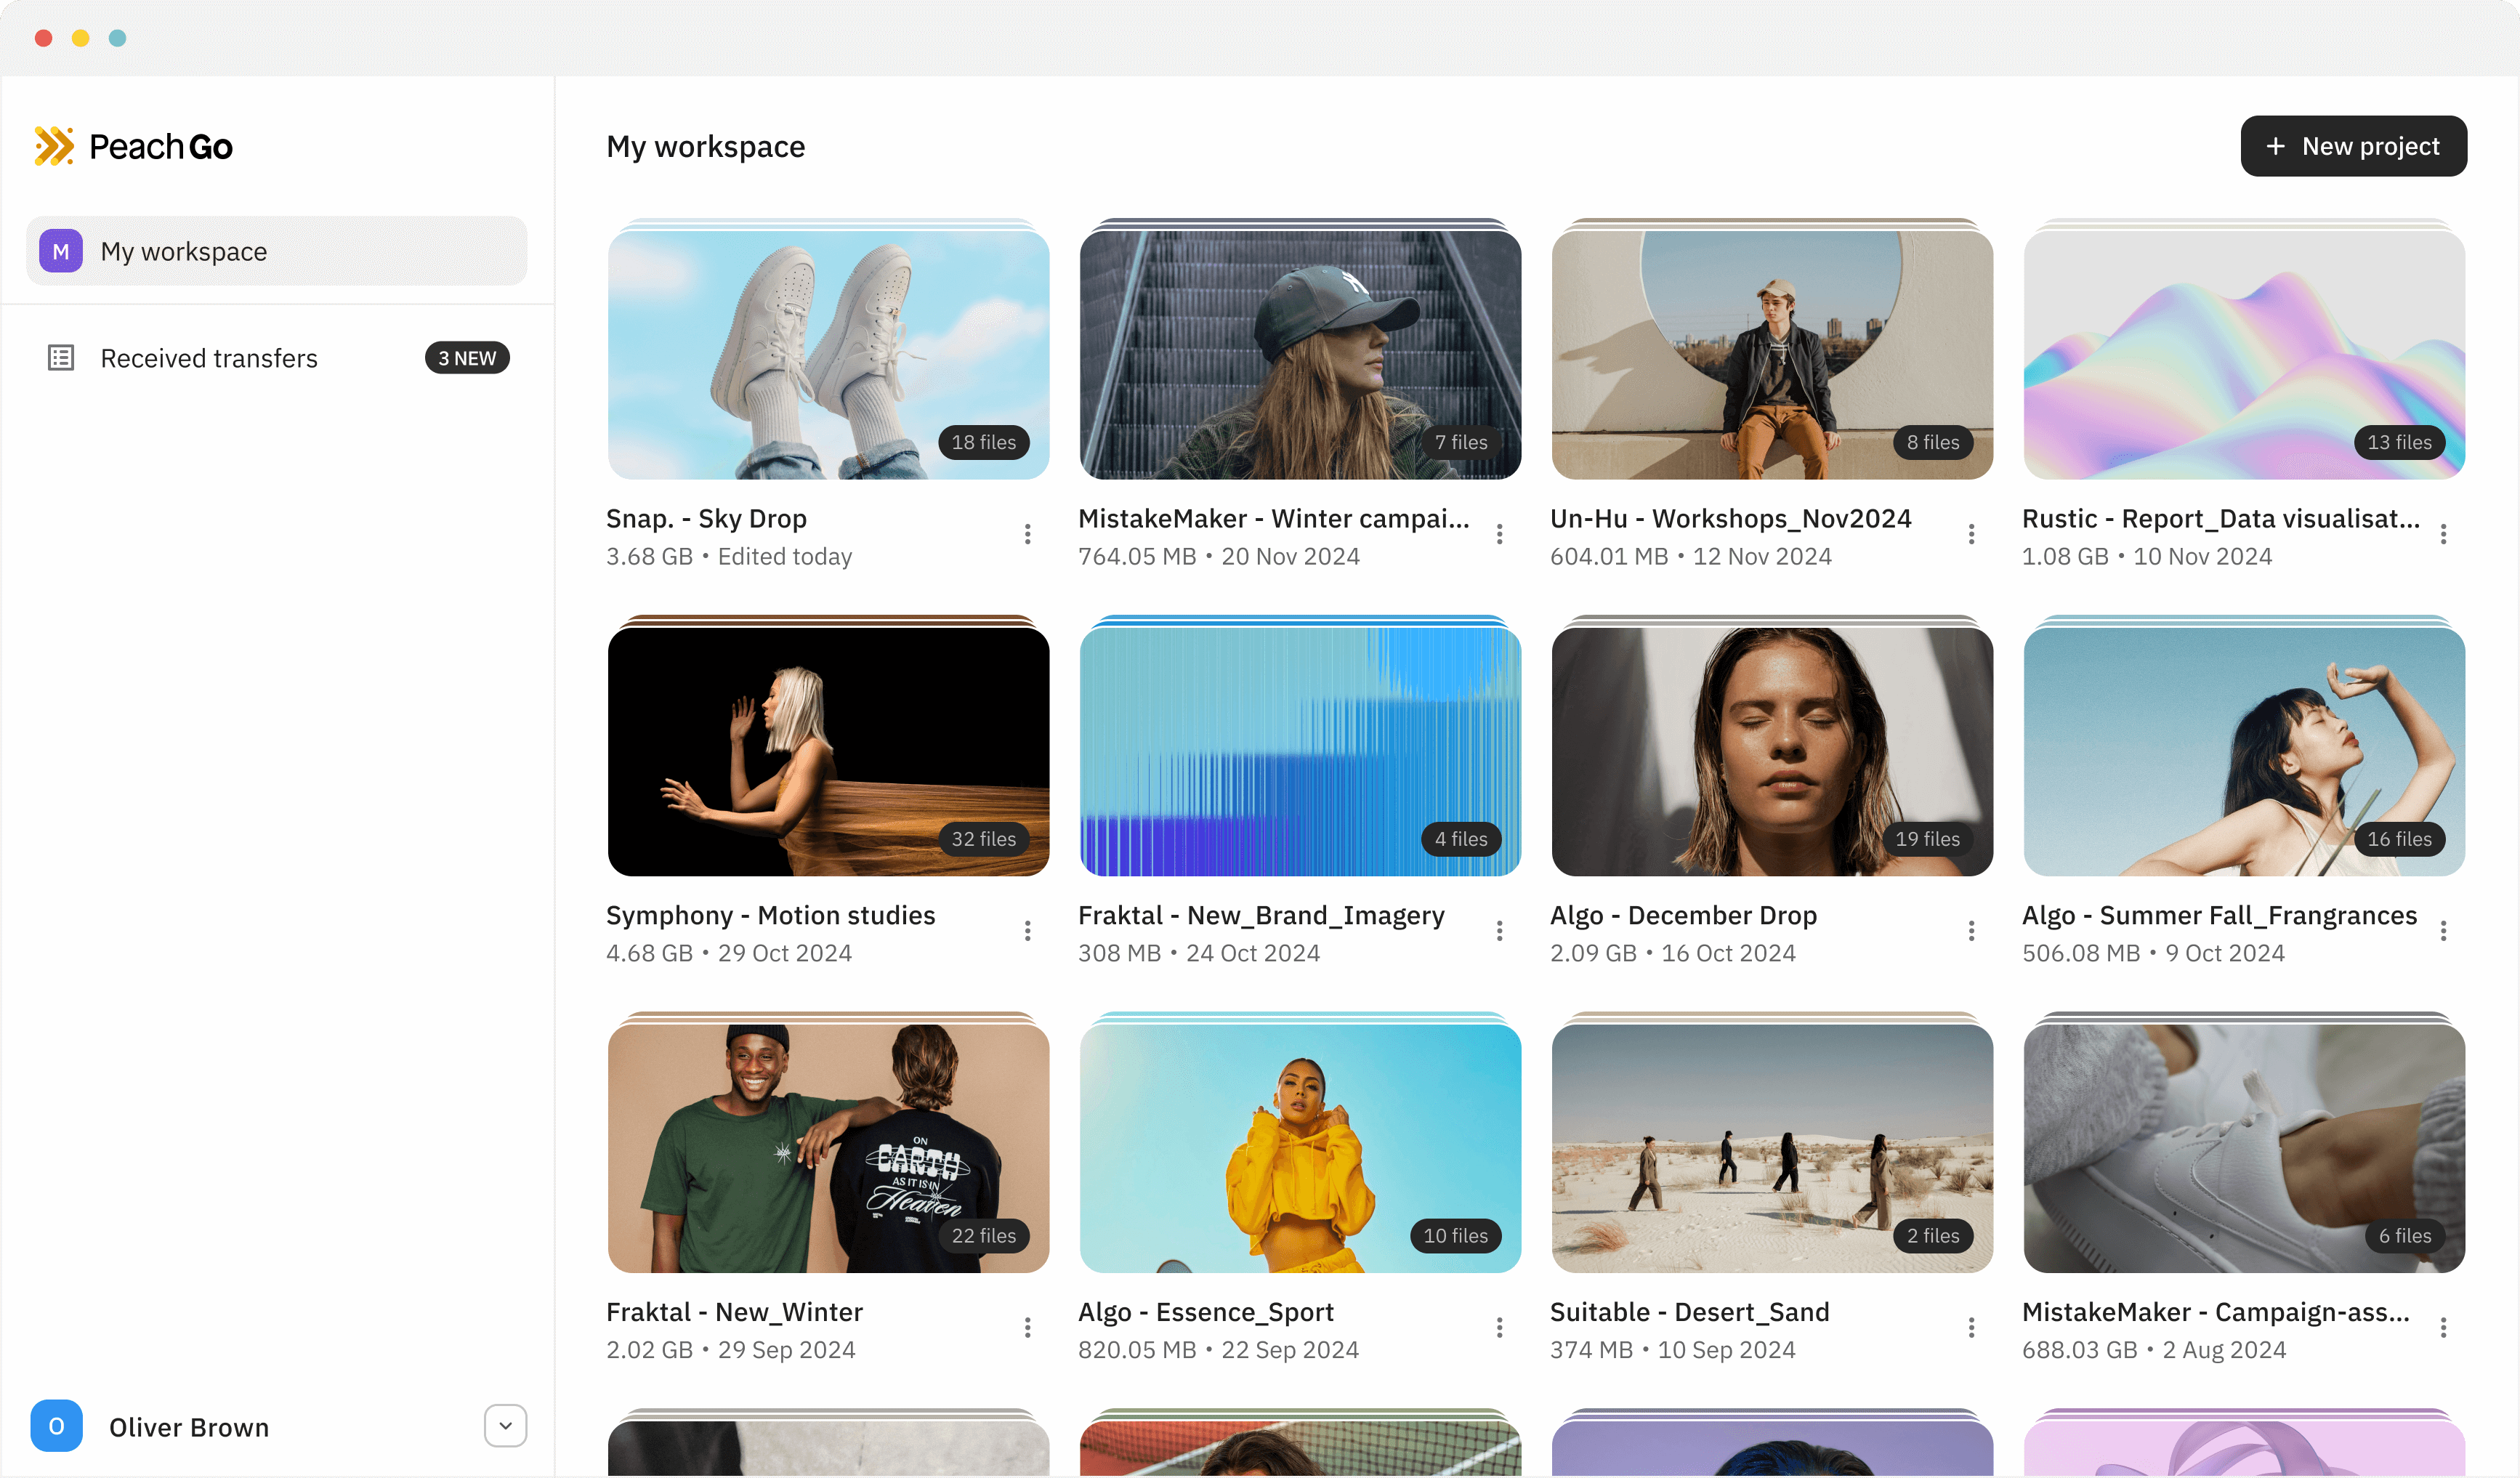Open menu for Algo - Summer Fall_Frangrances
The image size is (2520, 1478).
click(x=2443, y=931)
